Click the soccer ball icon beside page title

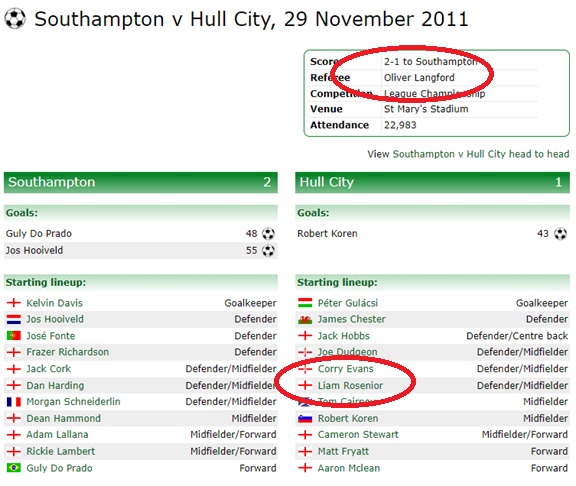coord(15,18)
